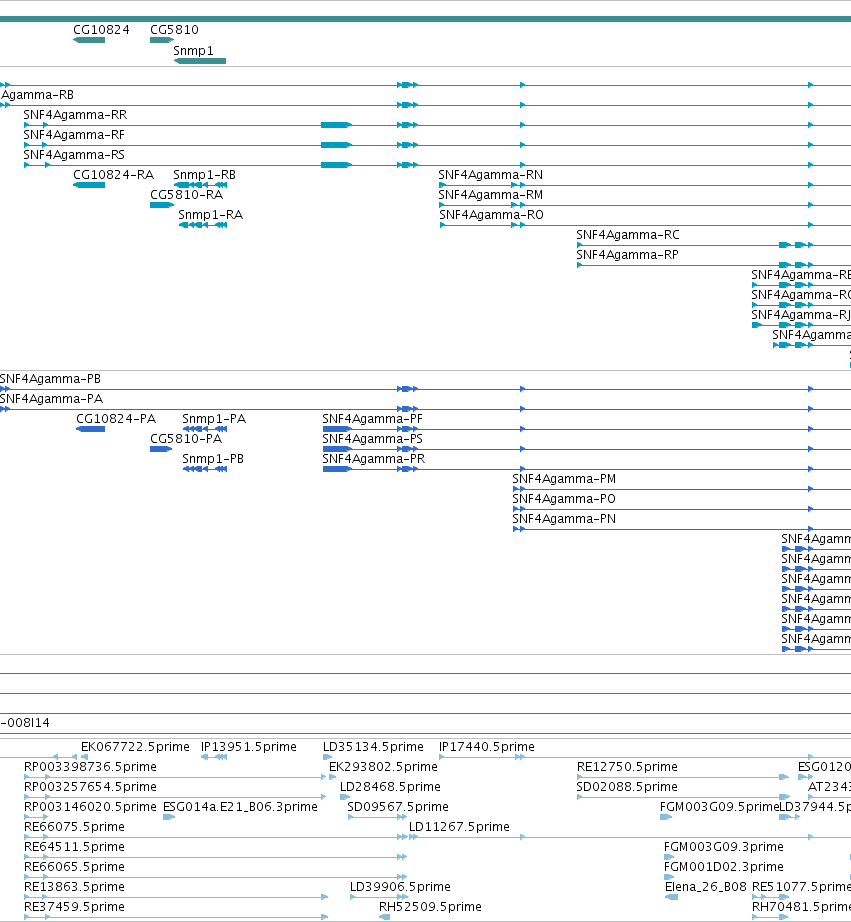Select the SNF4Agamma-RF transcript label

(74, 135)
